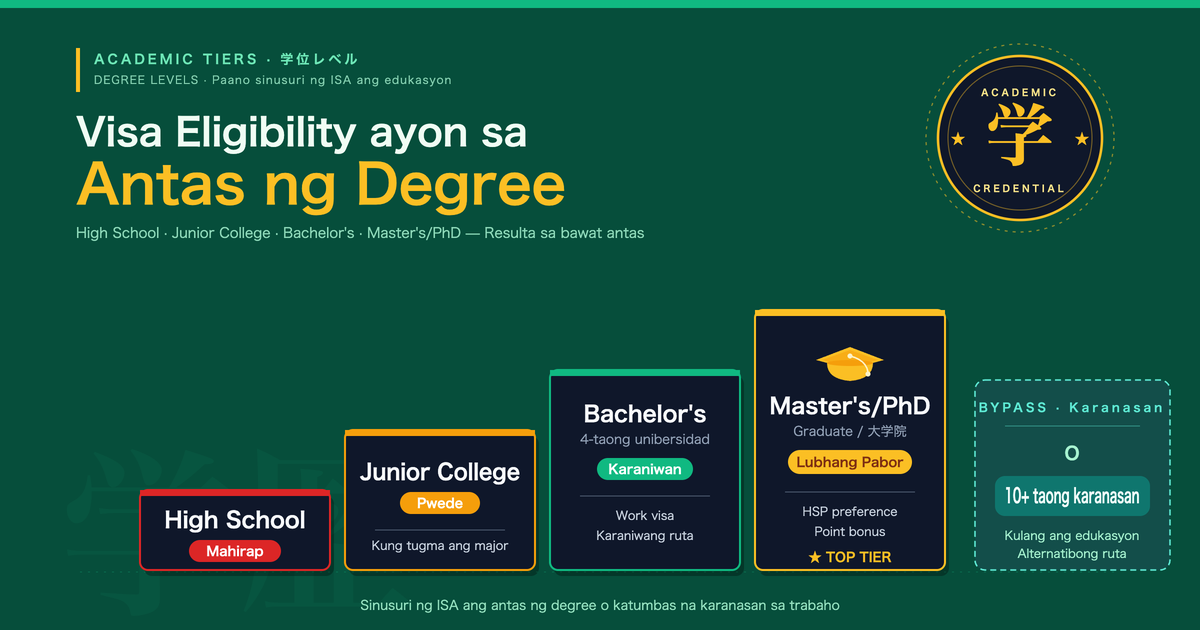This screenshot has width=1200, height=630.
Task: Select the Bachelor's card title
Action: pos(645,414)
